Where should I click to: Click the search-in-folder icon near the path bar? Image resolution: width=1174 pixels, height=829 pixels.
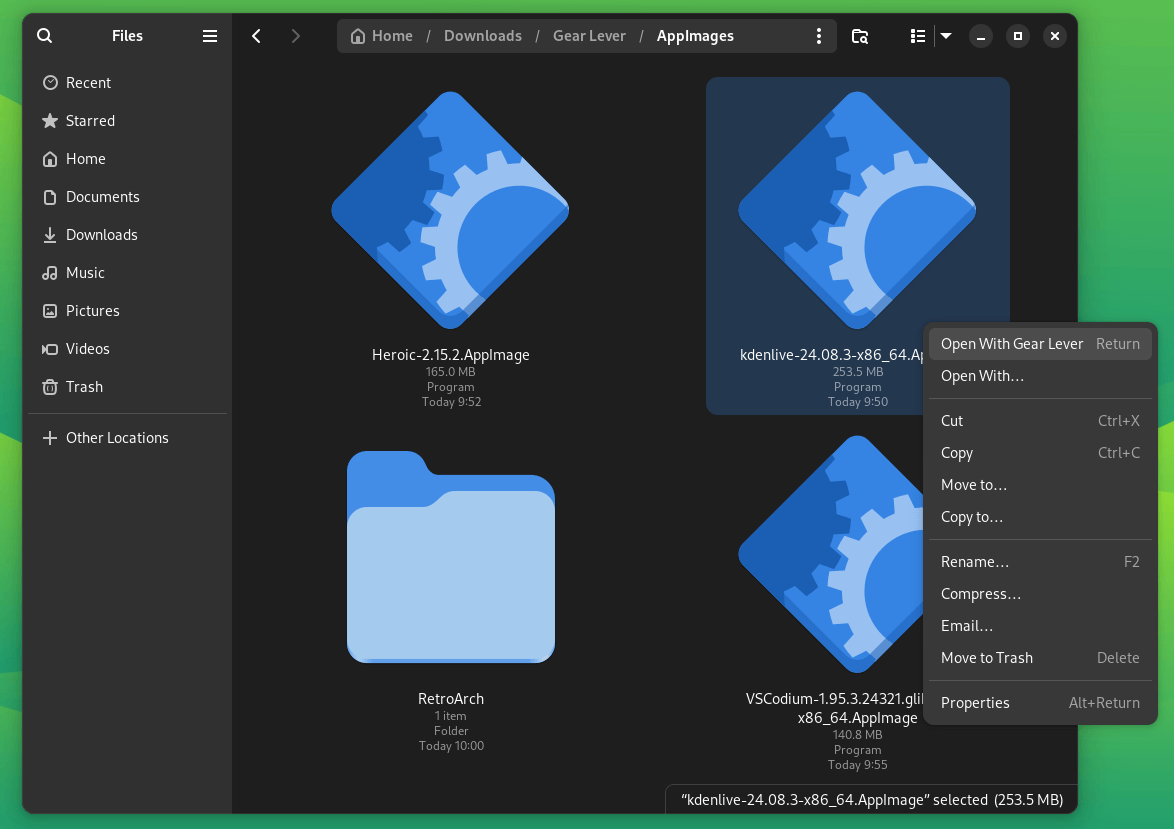point(859,35)
